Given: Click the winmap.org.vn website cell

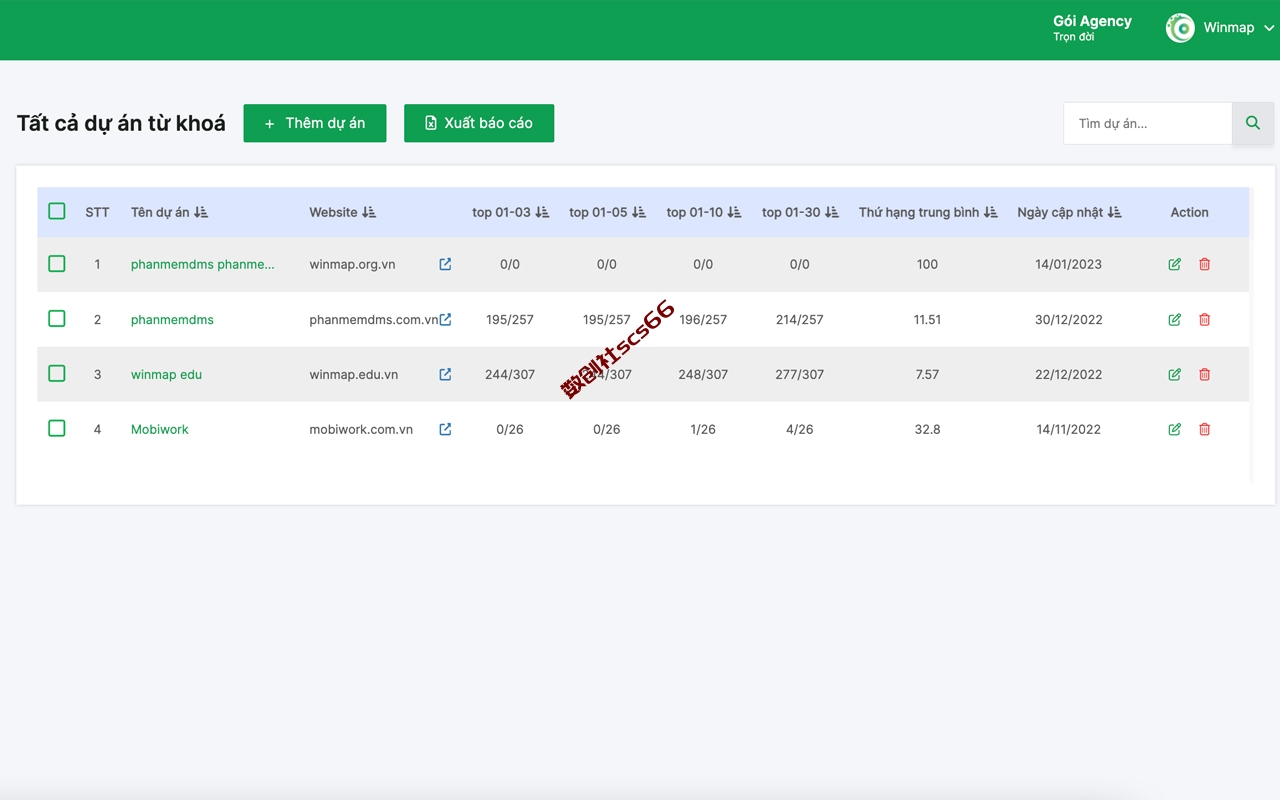Looking at the screenshot, I should [352, 265].
